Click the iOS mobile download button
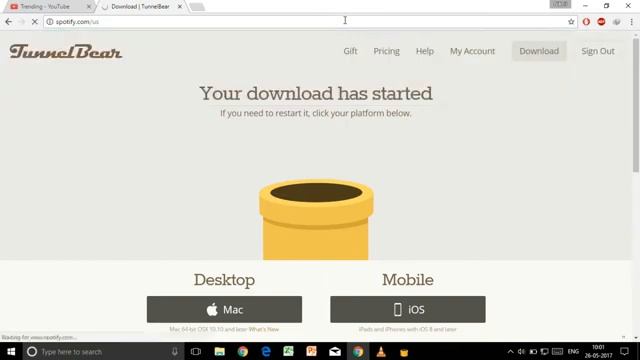 click(x=408, y=309)
